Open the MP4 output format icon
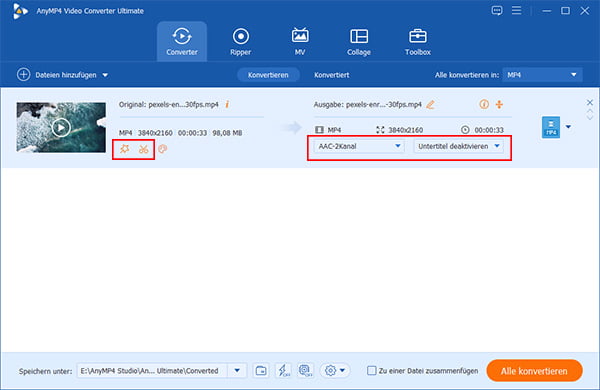 pos(551,127)
